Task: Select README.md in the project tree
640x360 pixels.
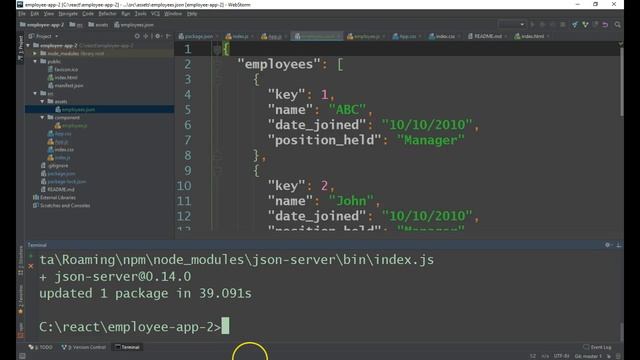Action: click(x=57, y=189)
